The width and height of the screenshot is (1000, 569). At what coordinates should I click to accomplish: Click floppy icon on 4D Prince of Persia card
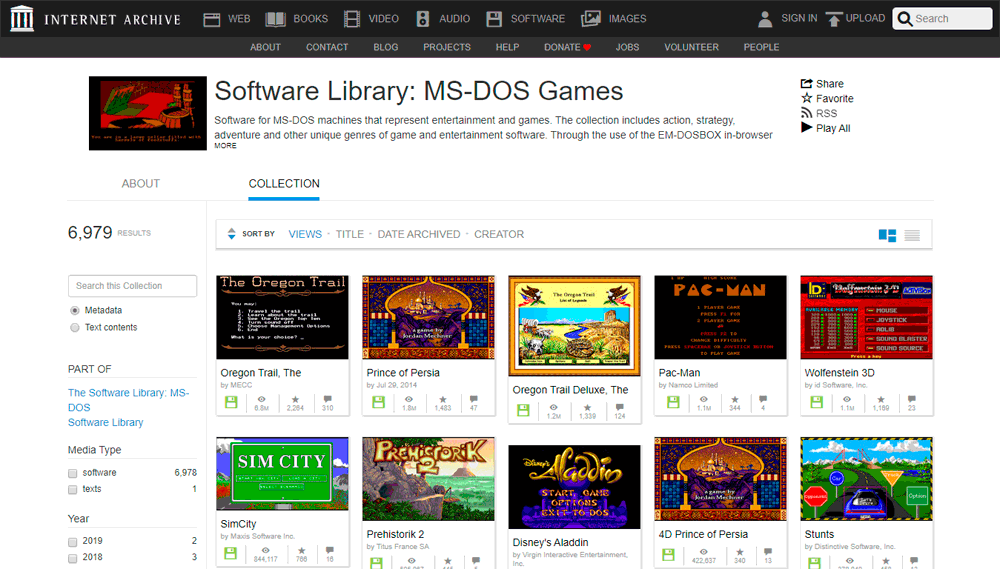[x=668, y=555]
